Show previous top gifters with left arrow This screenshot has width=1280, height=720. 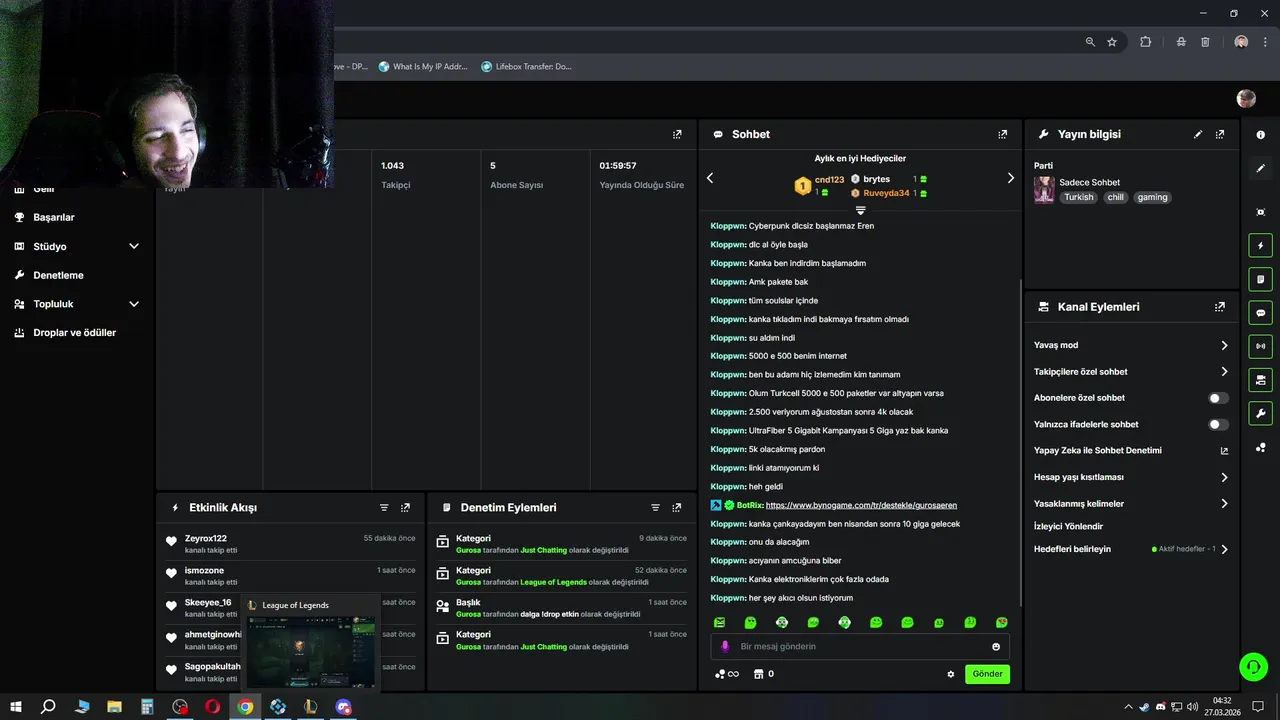(710, 178)
